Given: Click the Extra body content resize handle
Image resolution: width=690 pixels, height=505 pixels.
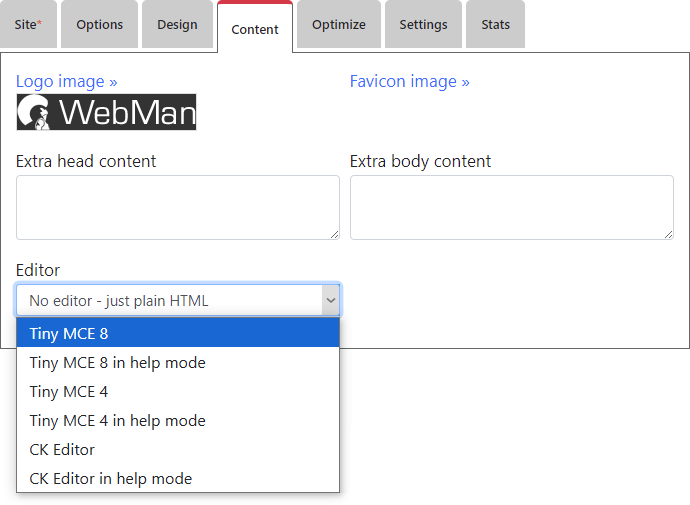Looking at the screenshot, I should point(668,235).
